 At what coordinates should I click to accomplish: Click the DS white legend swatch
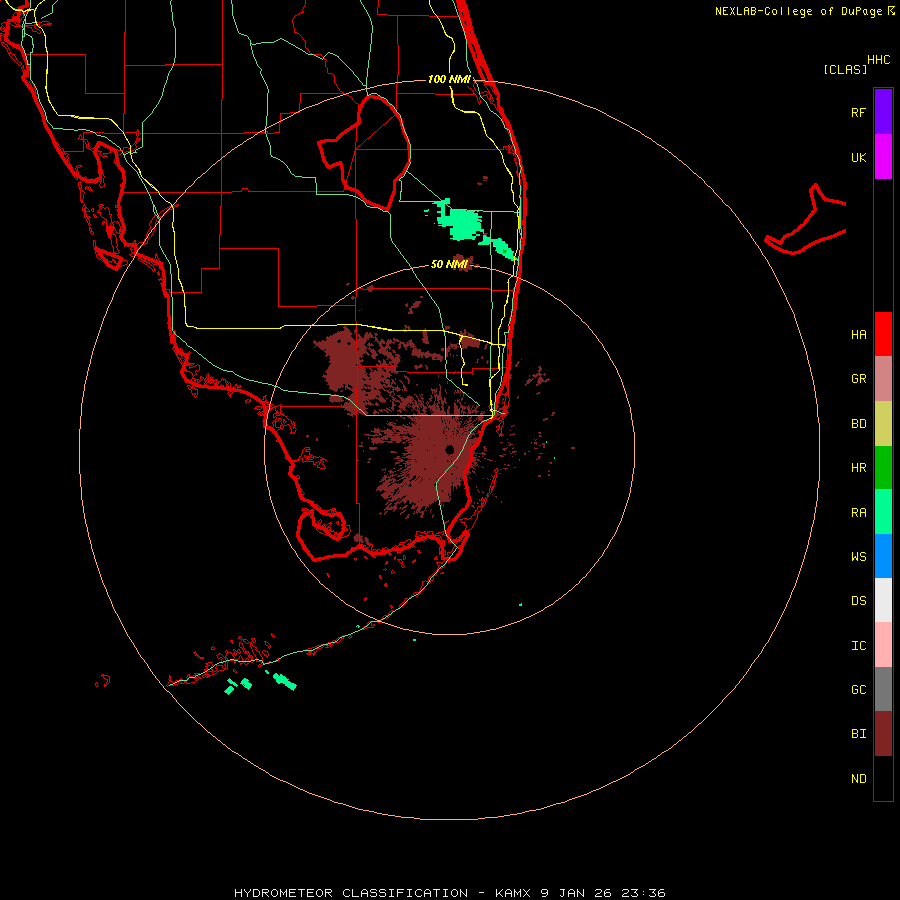click(x=883, y=600)
